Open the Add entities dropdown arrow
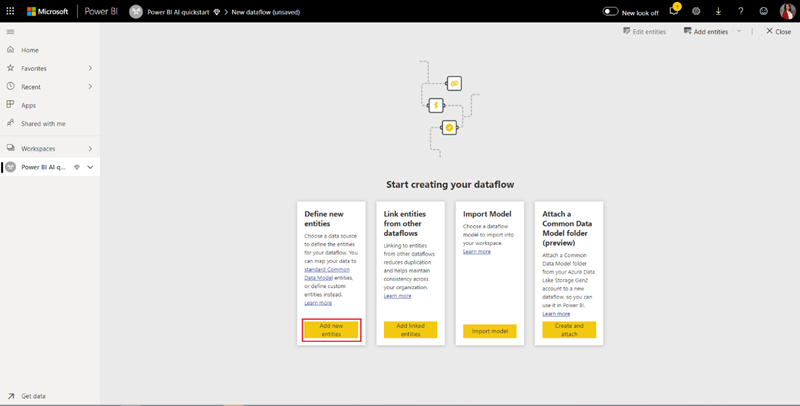The width and height of the screenshot is (800, 406). pos(739,32)
